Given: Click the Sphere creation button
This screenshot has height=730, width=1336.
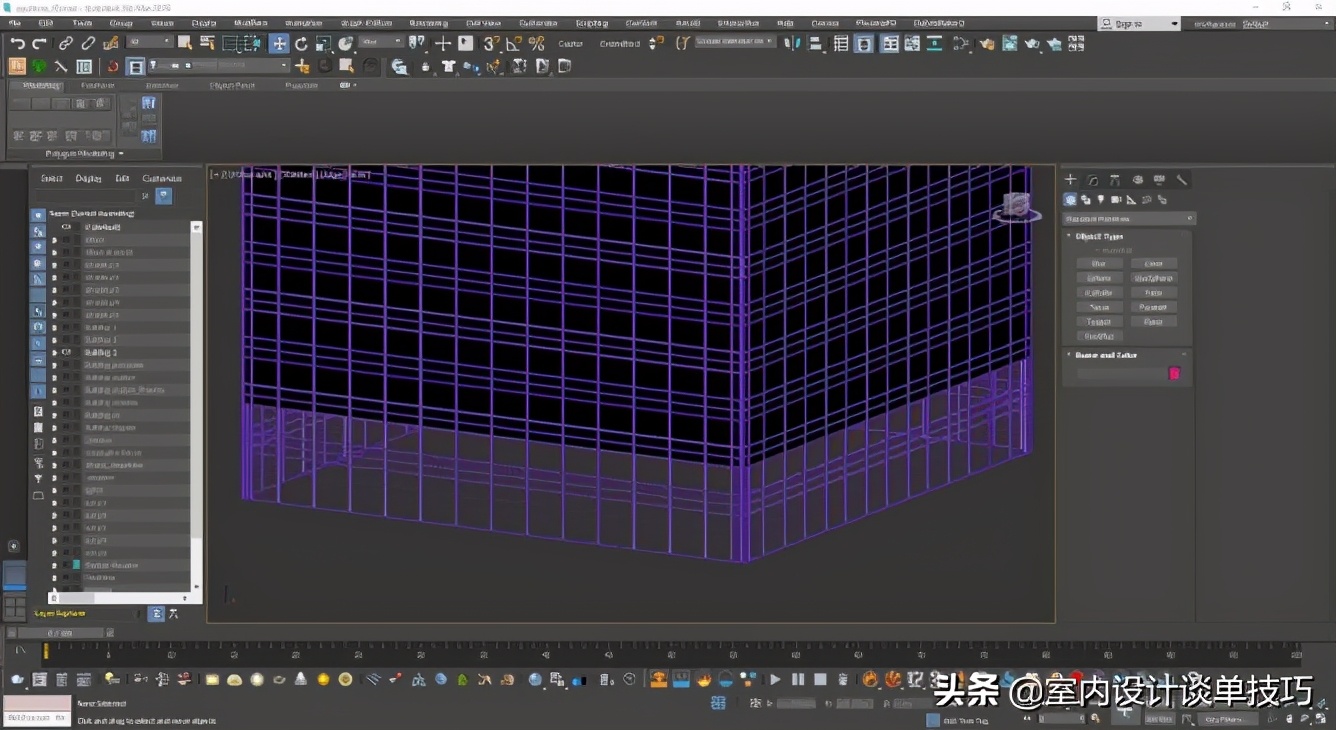Looking at the screenshot, I should tap(1099, 277).
